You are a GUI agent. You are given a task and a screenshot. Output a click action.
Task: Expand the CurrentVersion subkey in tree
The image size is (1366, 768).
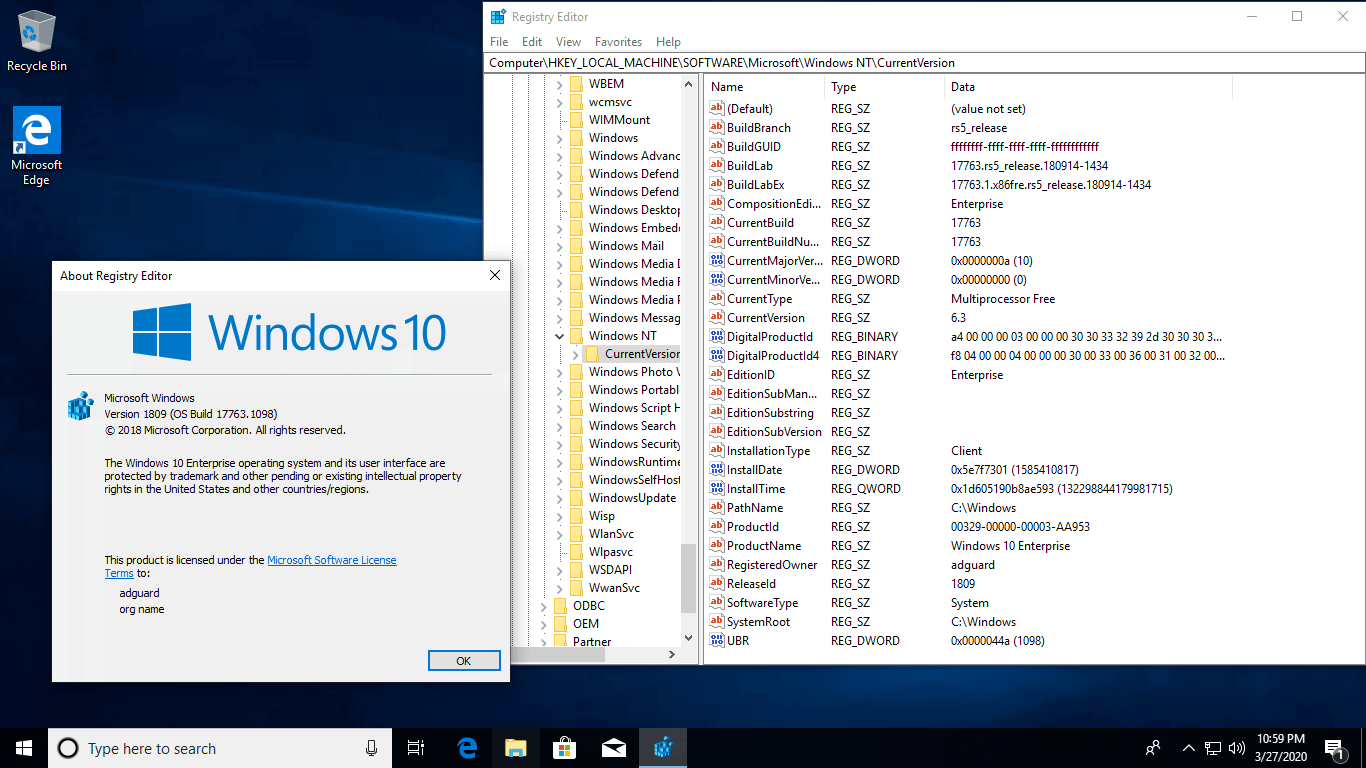tap(575, 354)
